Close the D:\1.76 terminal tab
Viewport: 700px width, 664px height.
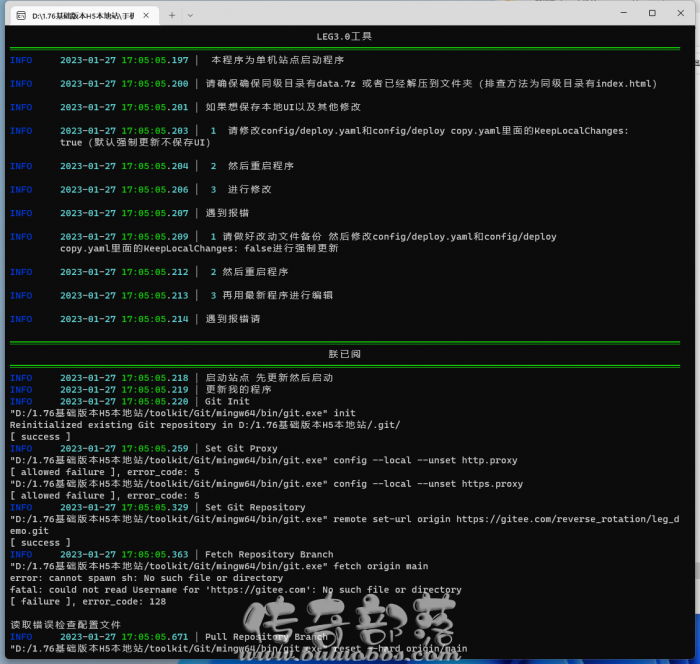(x=146, y=16)
